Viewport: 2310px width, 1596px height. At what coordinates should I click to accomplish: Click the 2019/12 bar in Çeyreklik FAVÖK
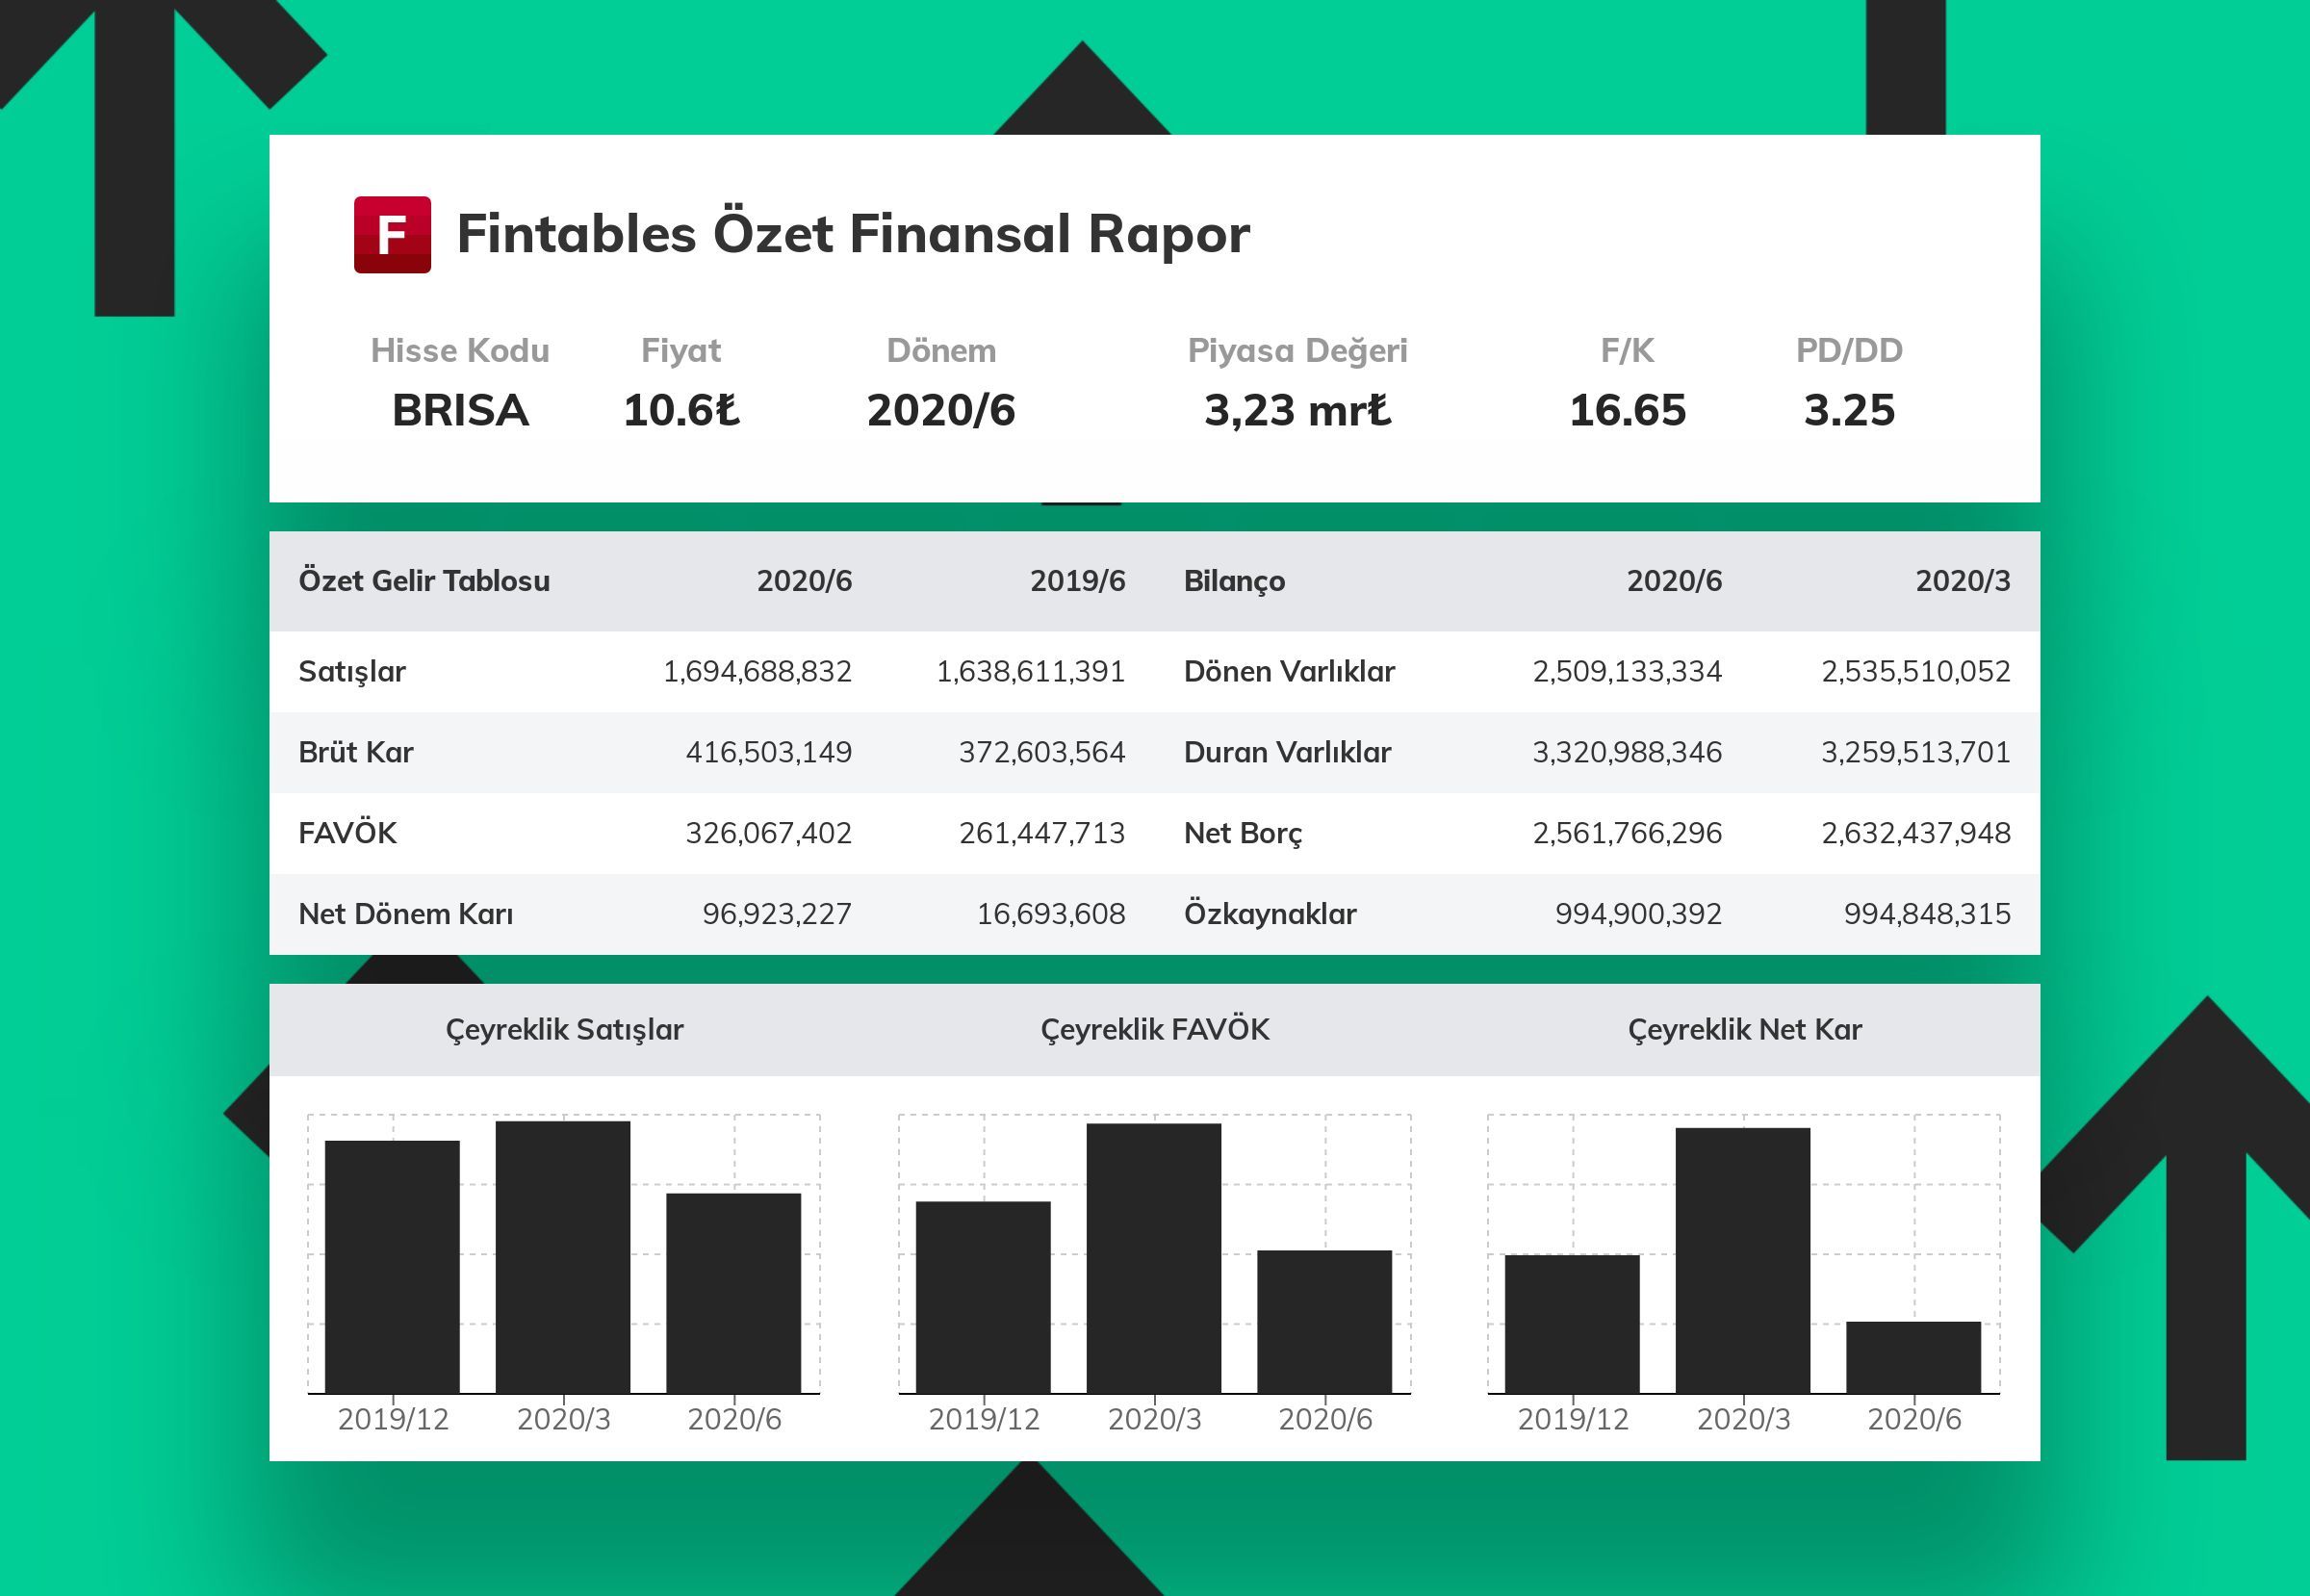[x=983, y=1297]
